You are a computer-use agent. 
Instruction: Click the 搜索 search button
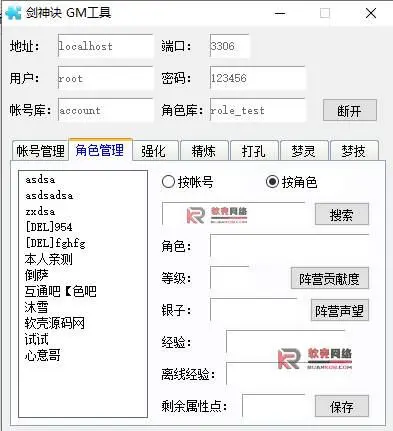click(x=342, y=214)
